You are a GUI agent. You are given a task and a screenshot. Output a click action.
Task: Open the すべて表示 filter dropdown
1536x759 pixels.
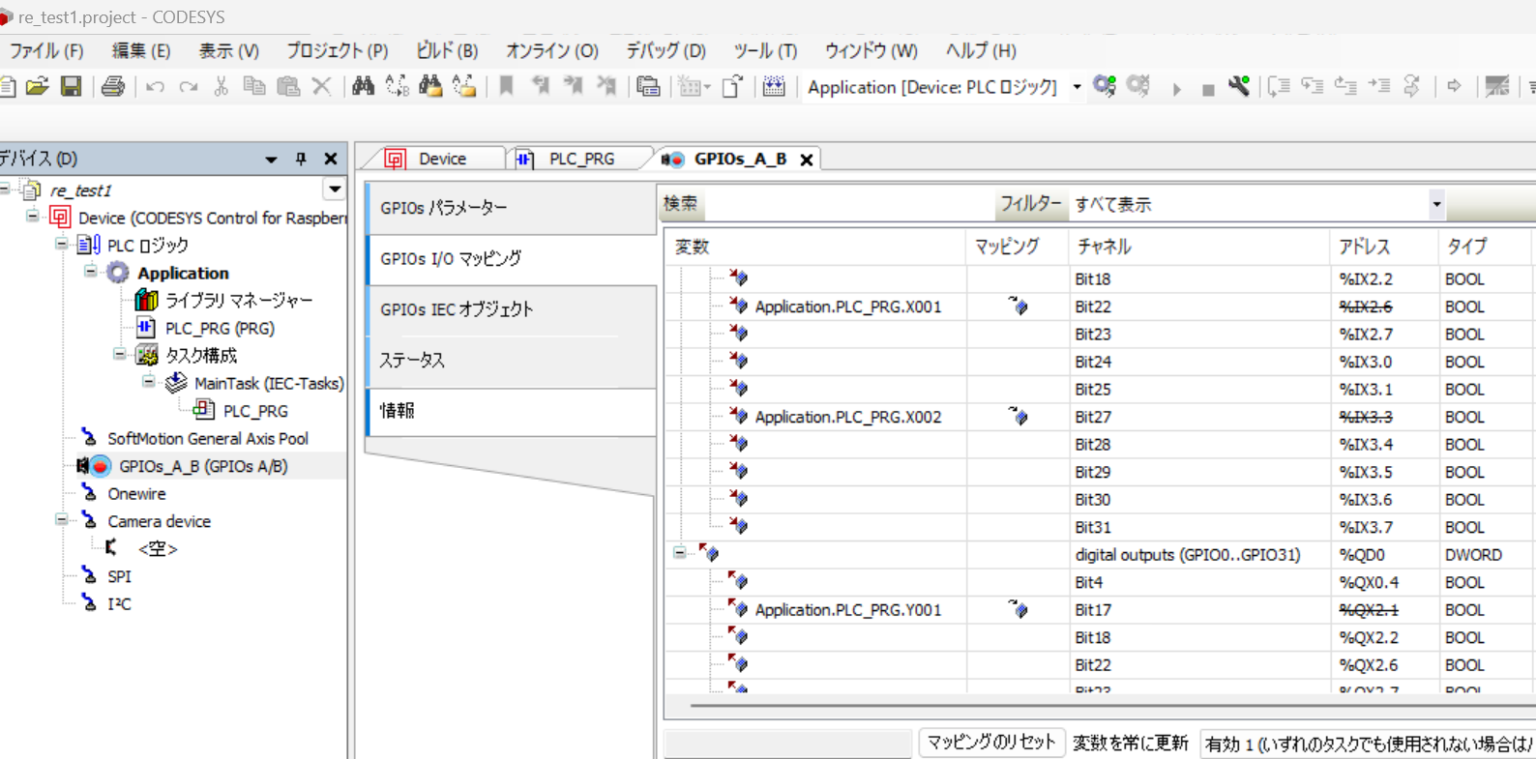click(1437, 203)
